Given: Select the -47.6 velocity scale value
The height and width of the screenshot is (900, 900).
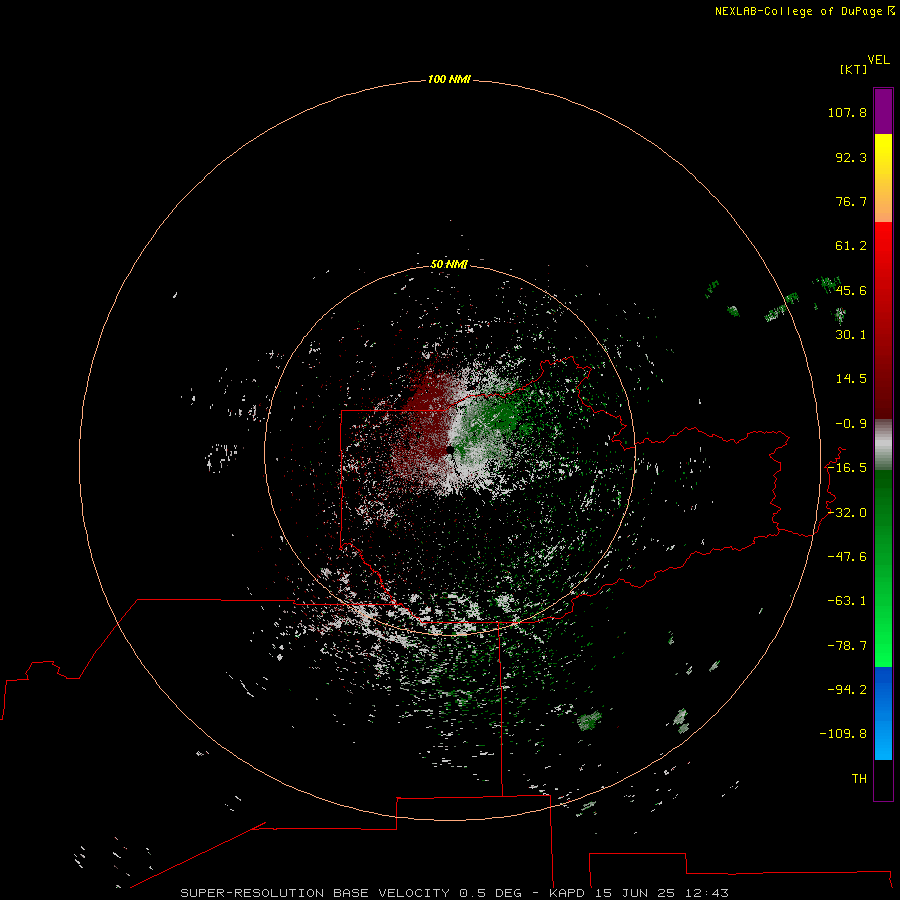Looking at the screenshot, I should [847, 557].
